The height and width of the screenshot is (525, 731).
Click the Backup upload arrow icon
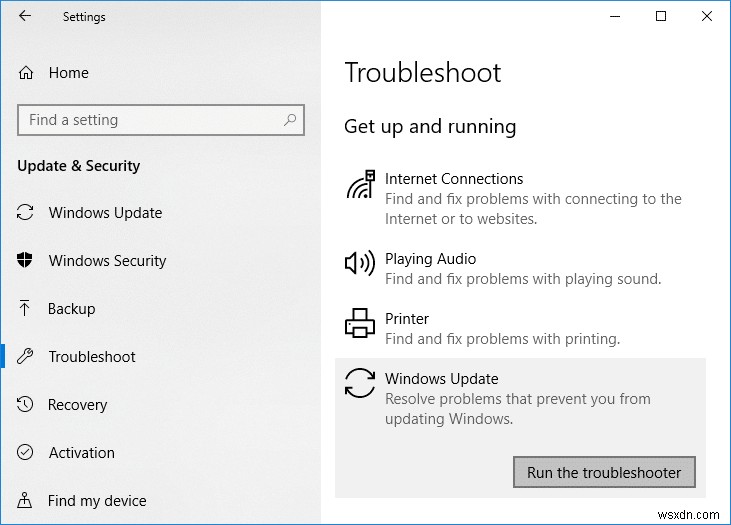(x=26, y=309)
